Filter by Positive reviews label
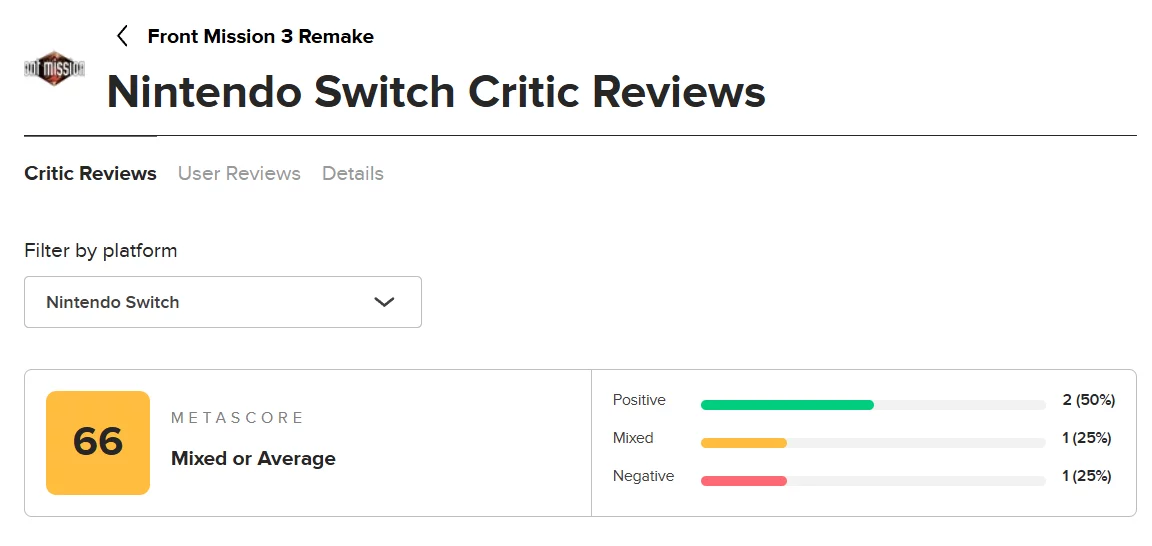This screenshot has width=1152, height=546. coord(639,400)
